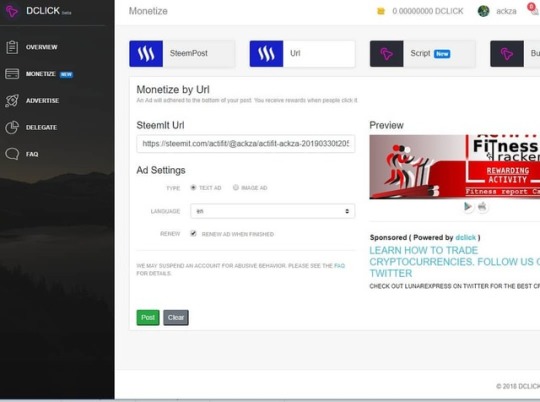
Task: Click the Monetize card icon
Action: click(12, 74)
